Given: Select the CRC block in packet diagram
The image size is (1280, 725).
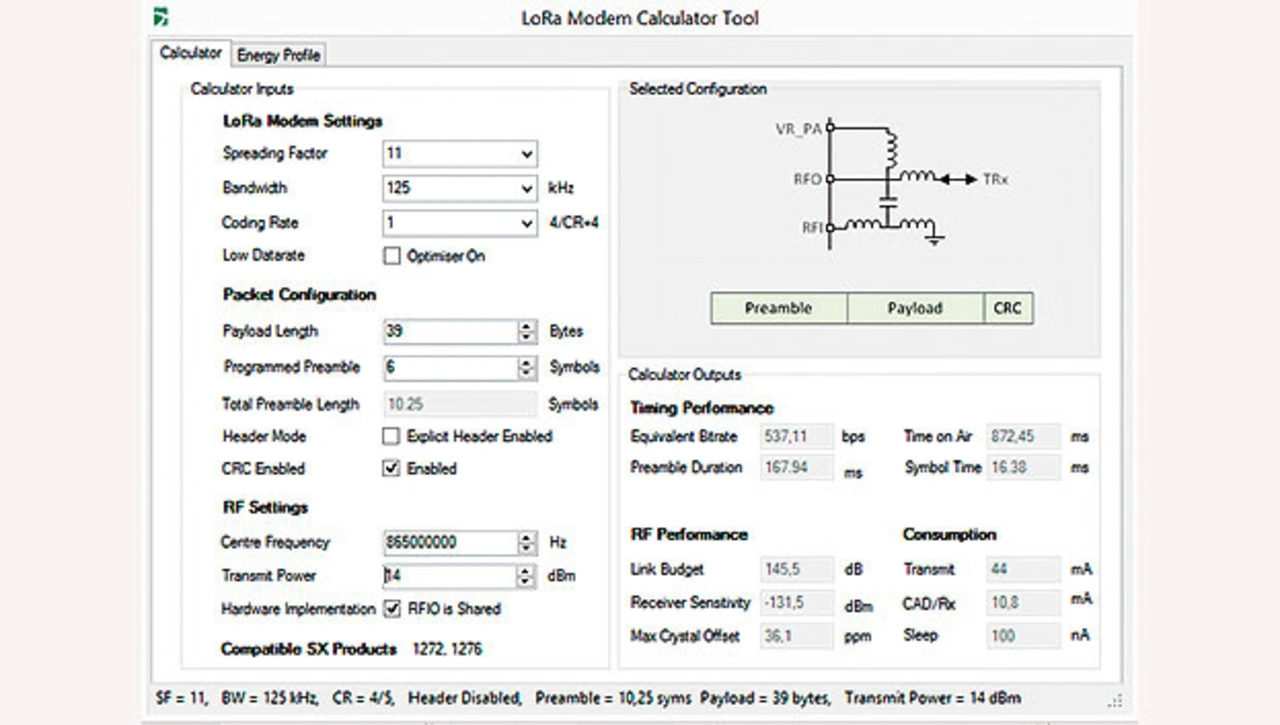Looking at the screenshot, I should (1008, 308).
